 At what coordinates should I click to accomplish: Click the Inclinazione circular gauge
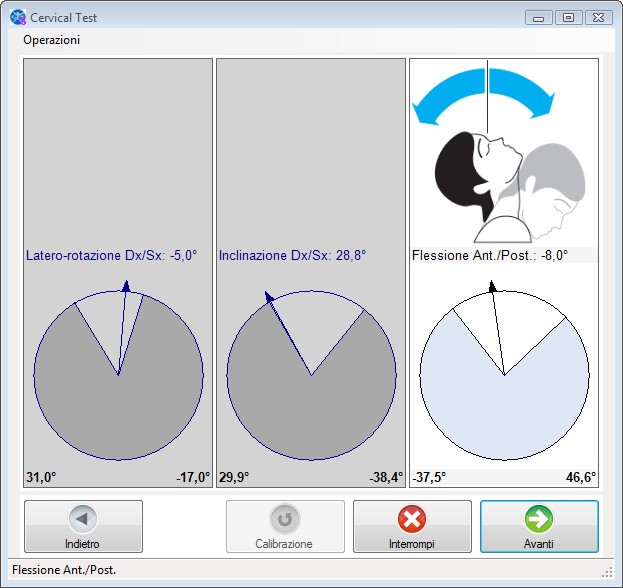[x=312, y=375]
